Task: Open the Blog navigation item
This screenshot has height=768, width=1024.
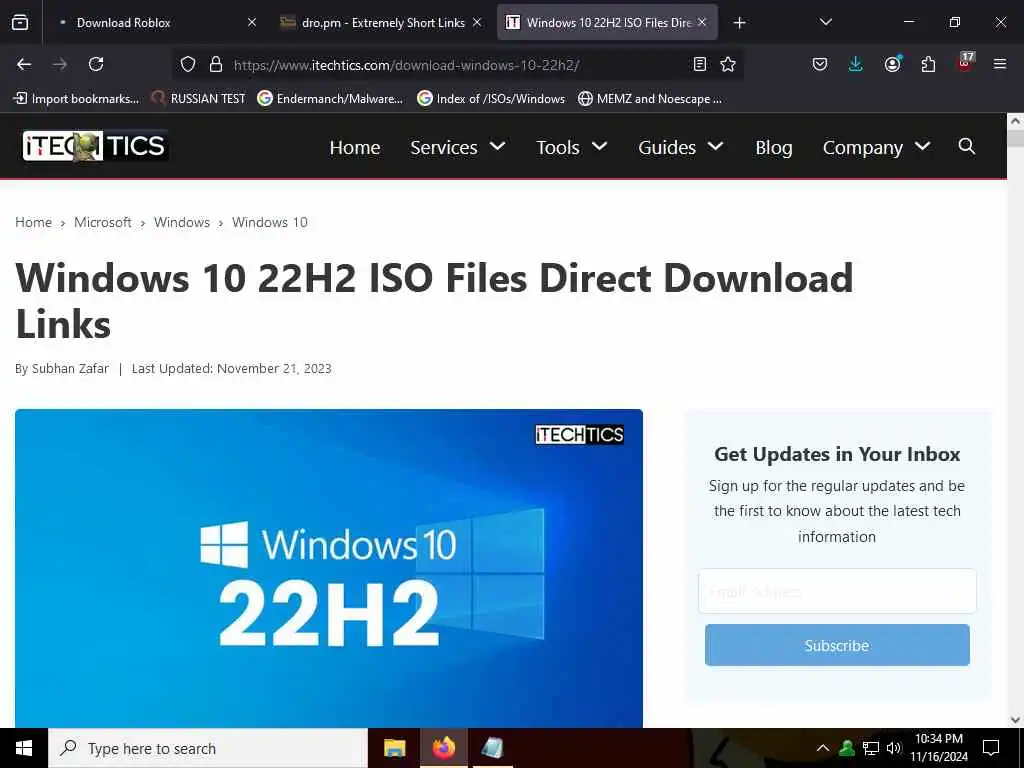Action: point(773,147)
